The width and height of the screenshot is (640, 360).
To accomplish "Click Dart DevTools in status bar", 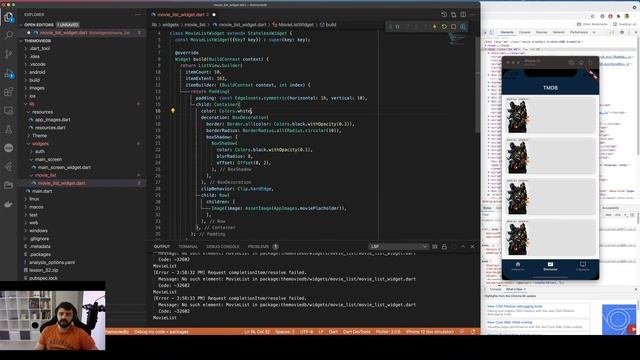I will (x=357, y=331).
